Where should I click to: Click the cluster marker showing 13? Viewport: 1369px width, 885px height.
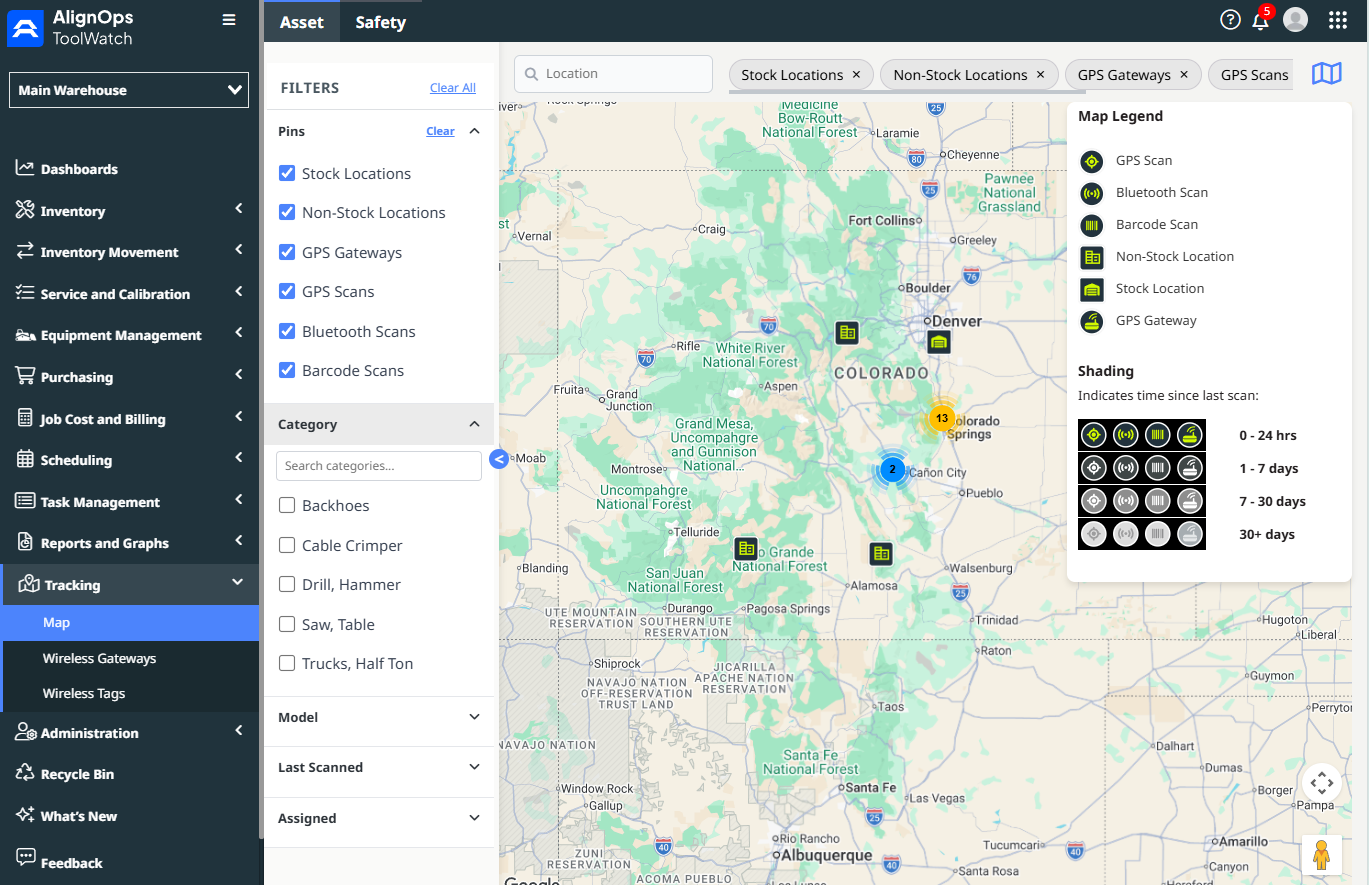click(941, 417)
